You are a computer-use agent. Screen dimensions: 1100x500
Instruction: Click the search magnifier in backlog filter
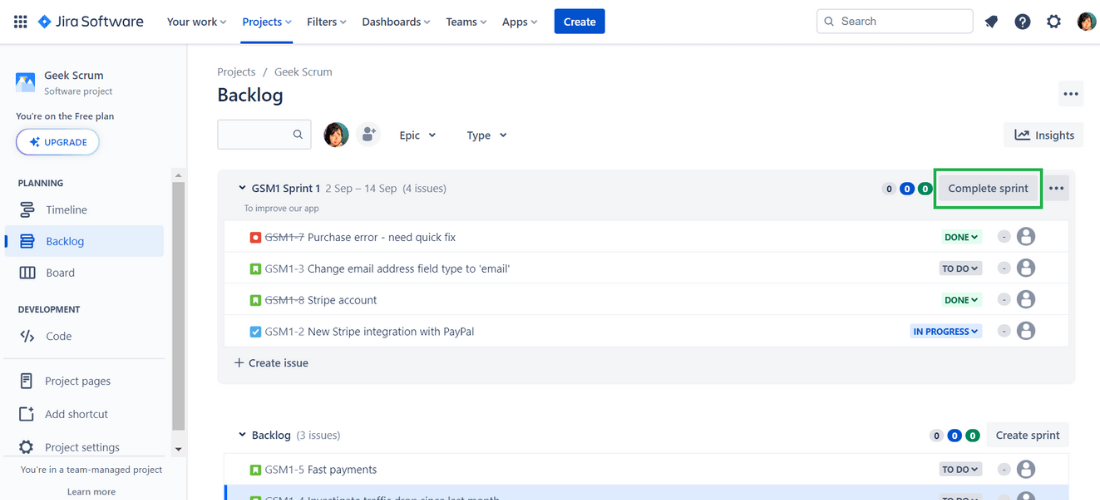[x=297, y=135]
